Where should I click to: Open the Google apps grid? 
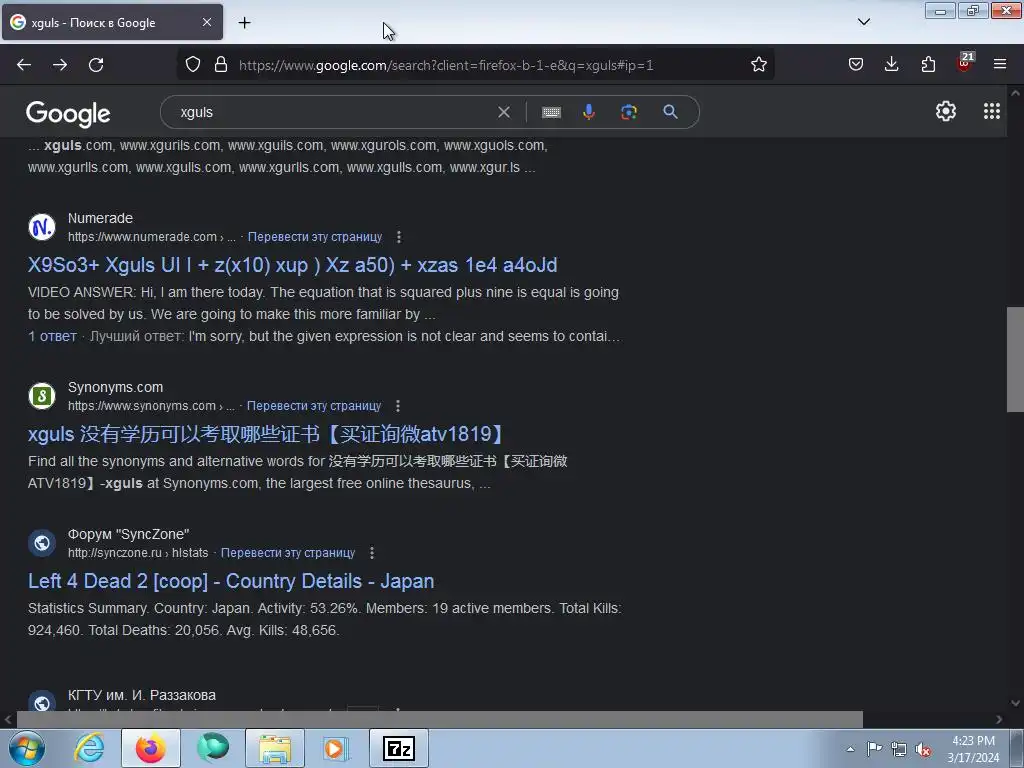(991, 112)
